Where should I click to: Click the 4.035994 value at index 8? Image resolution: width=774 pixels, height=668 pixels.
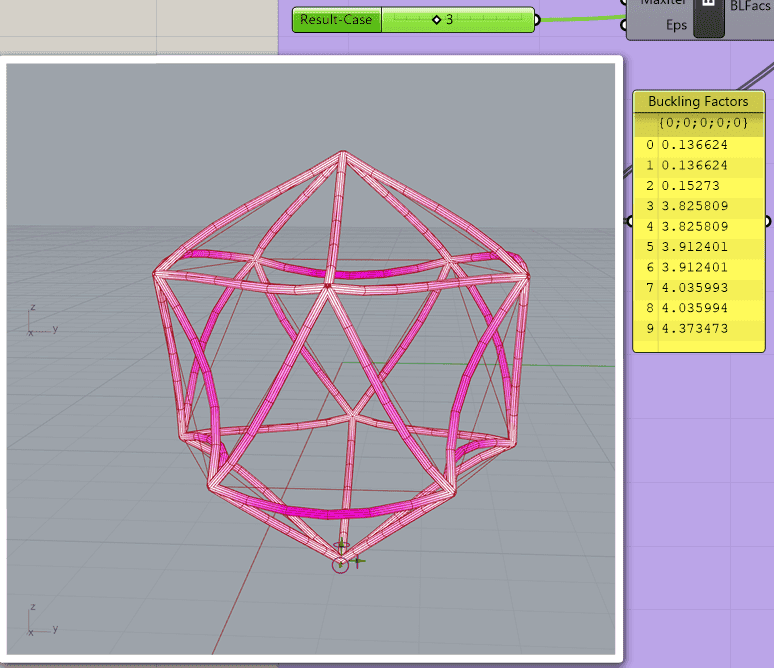[694, 308]
